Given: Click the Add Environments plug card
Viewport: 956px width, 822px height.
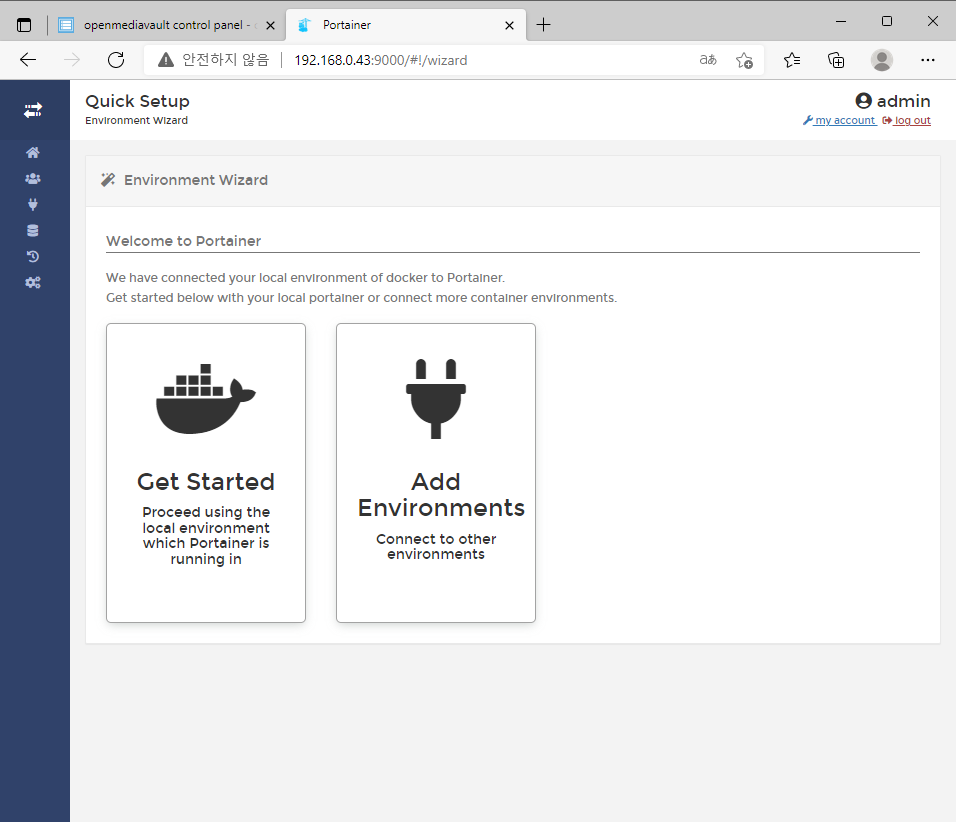Looking at the screenshot, I should 436,473.
